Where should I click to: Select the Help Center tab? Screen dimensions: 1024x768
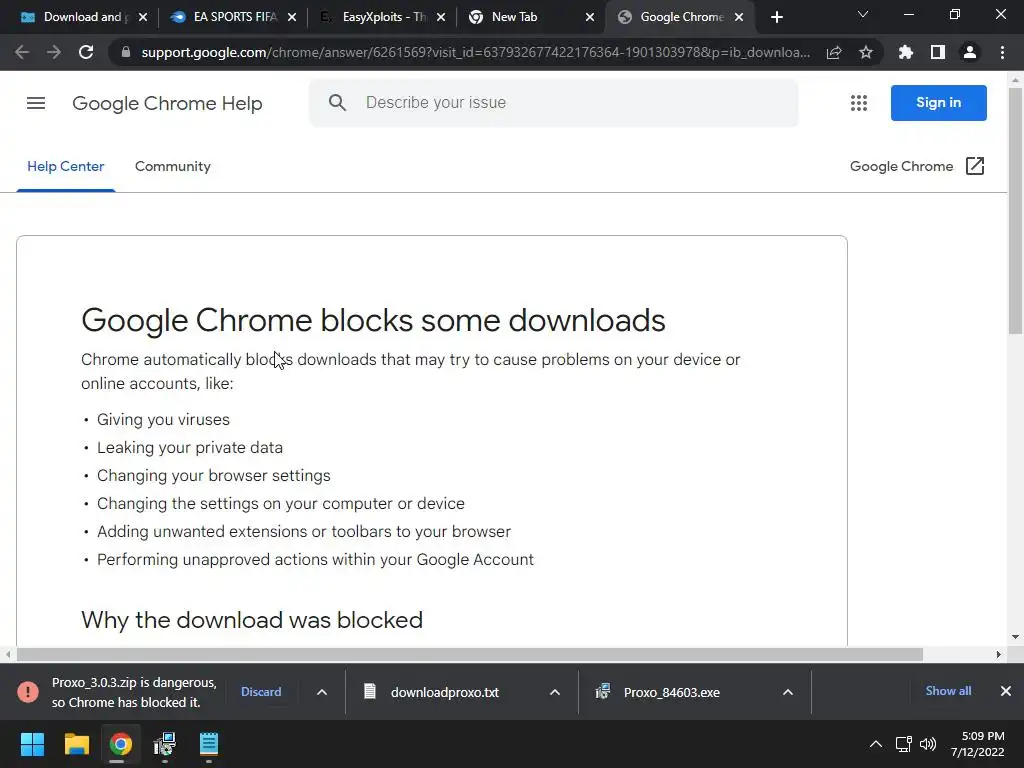pyautogui.click(x=65, y=167)
